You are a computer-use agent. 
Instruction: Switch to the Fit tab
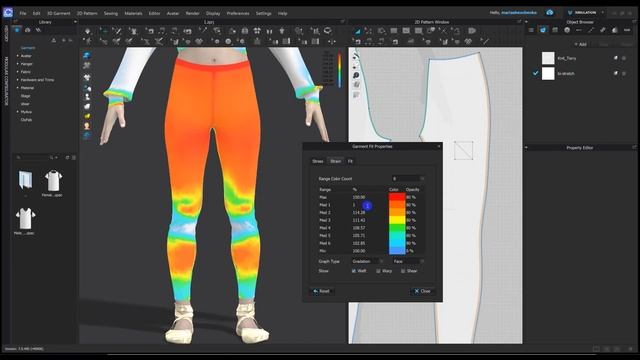[350, 161]
